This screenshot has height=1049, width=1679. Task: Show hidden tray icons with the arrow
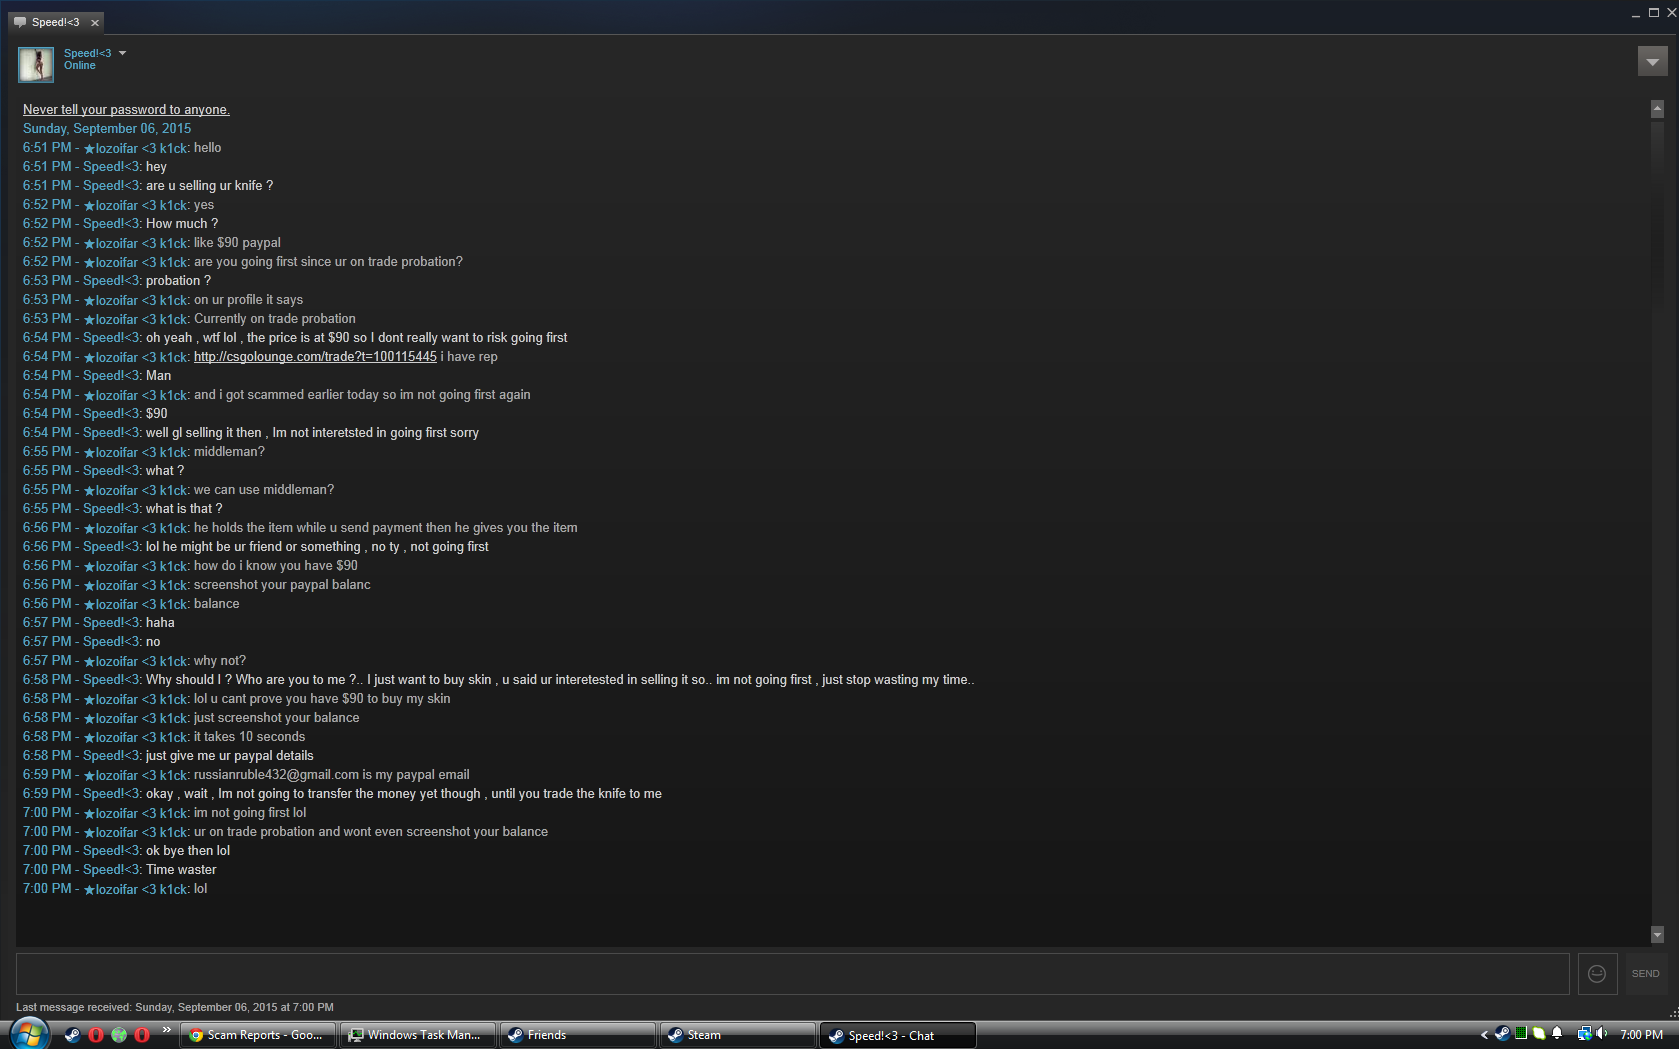[1484, 1035]
